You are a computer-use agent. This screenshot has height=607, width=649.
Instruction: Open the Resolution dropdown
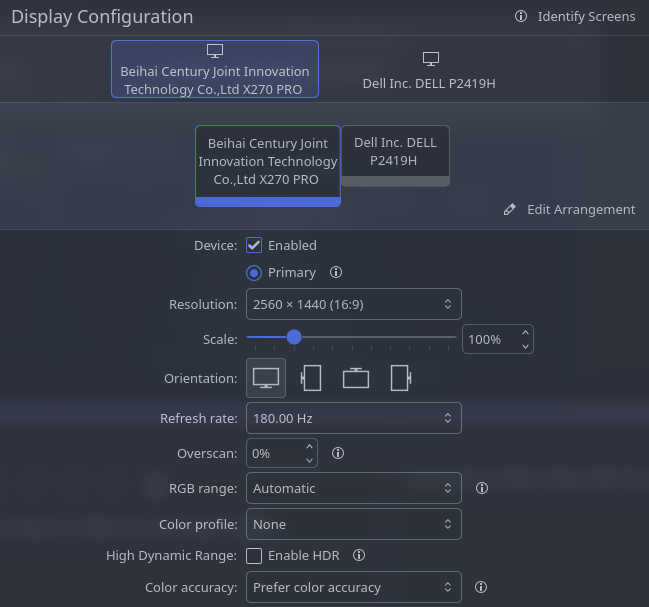point(353,304)
